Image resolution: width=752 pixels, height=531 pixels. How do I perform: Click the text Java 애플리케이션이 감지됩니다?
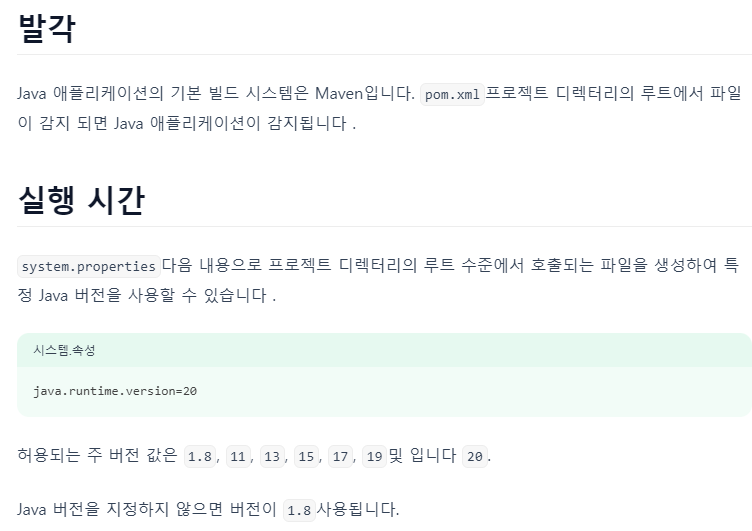click(x=235, y=123)
